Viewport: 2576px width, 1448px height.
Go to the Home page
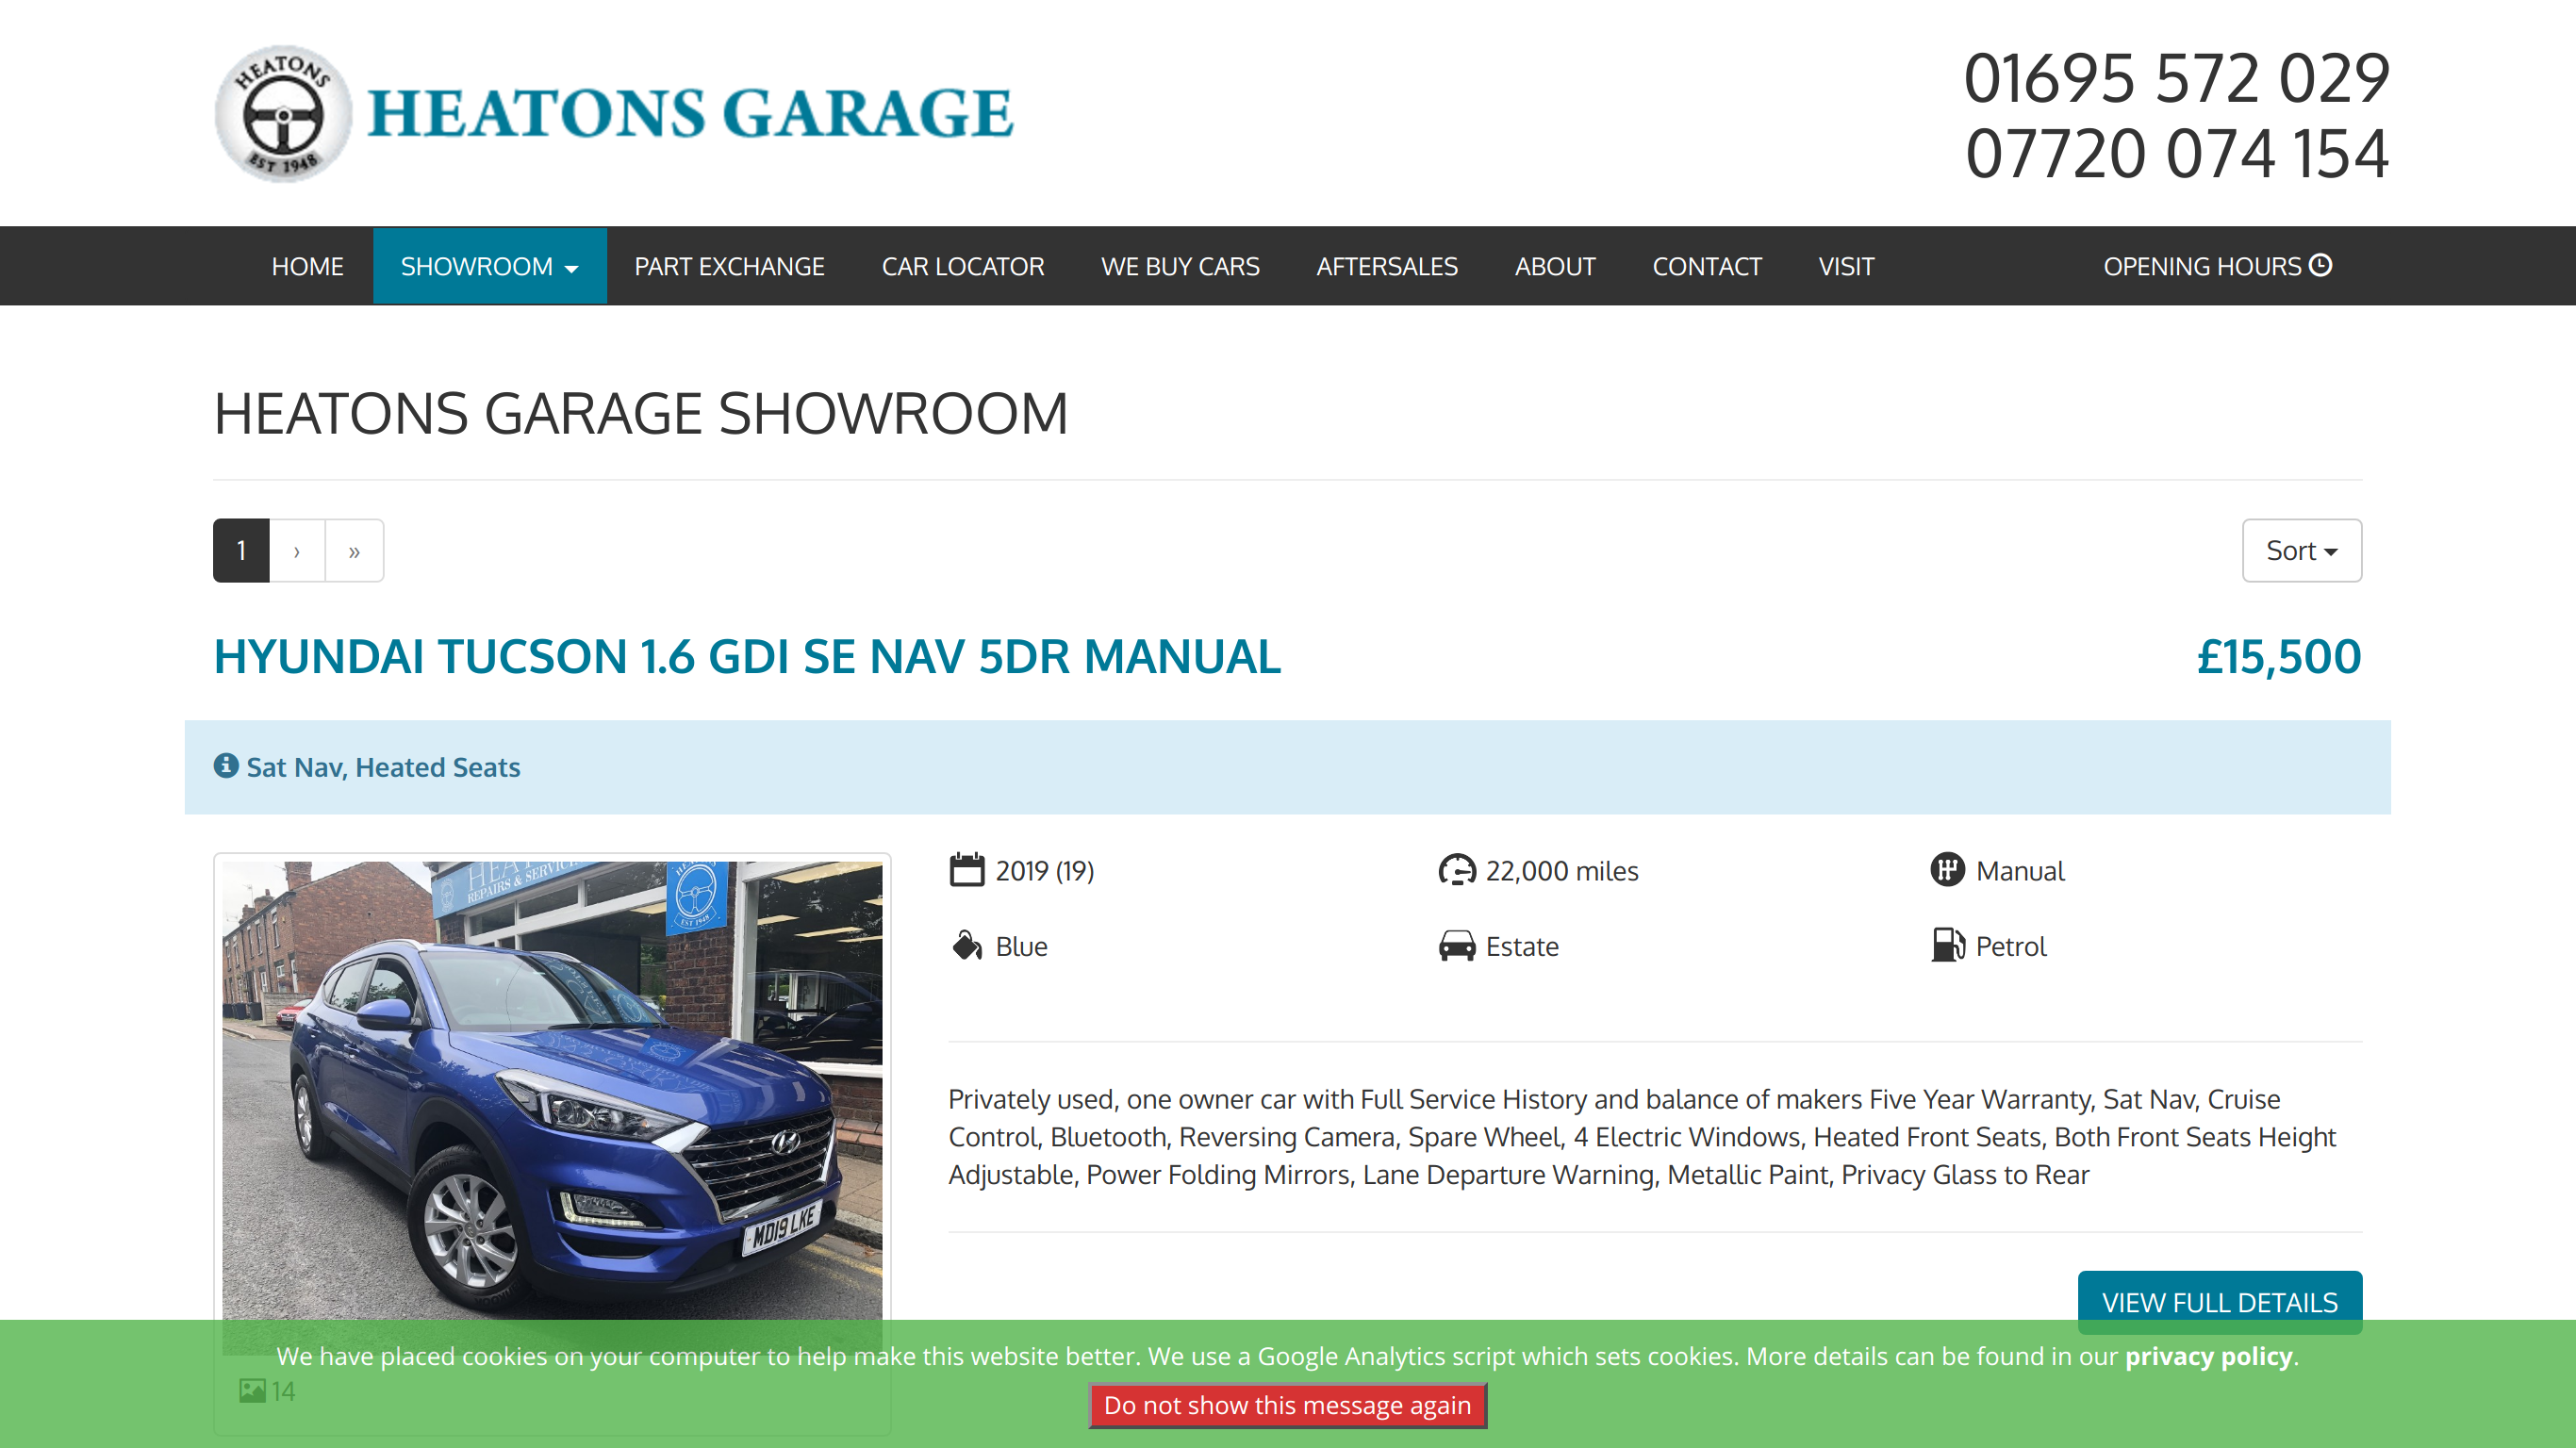(307, 267)
